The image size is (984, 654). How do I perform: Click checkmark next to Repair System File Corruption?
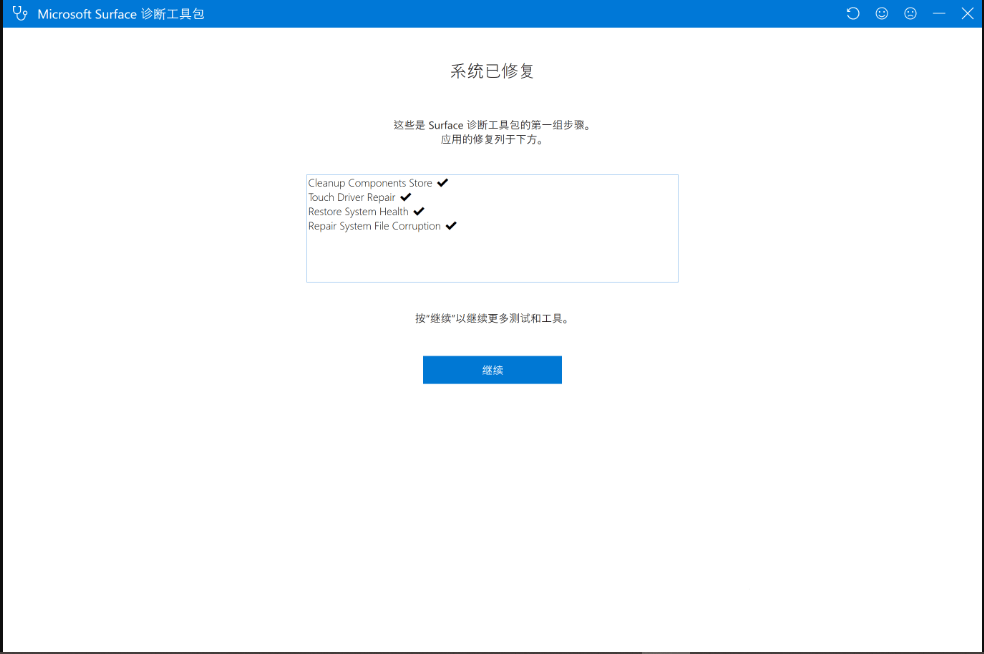(x=451, y=226)
